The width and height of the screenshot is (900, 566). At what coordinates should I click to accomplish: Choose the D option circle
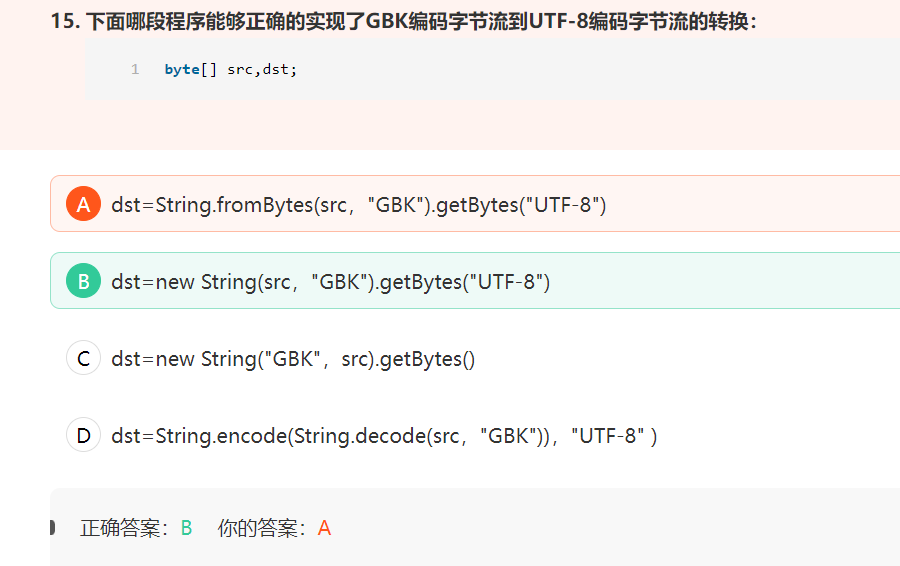(x=83, y=435)
